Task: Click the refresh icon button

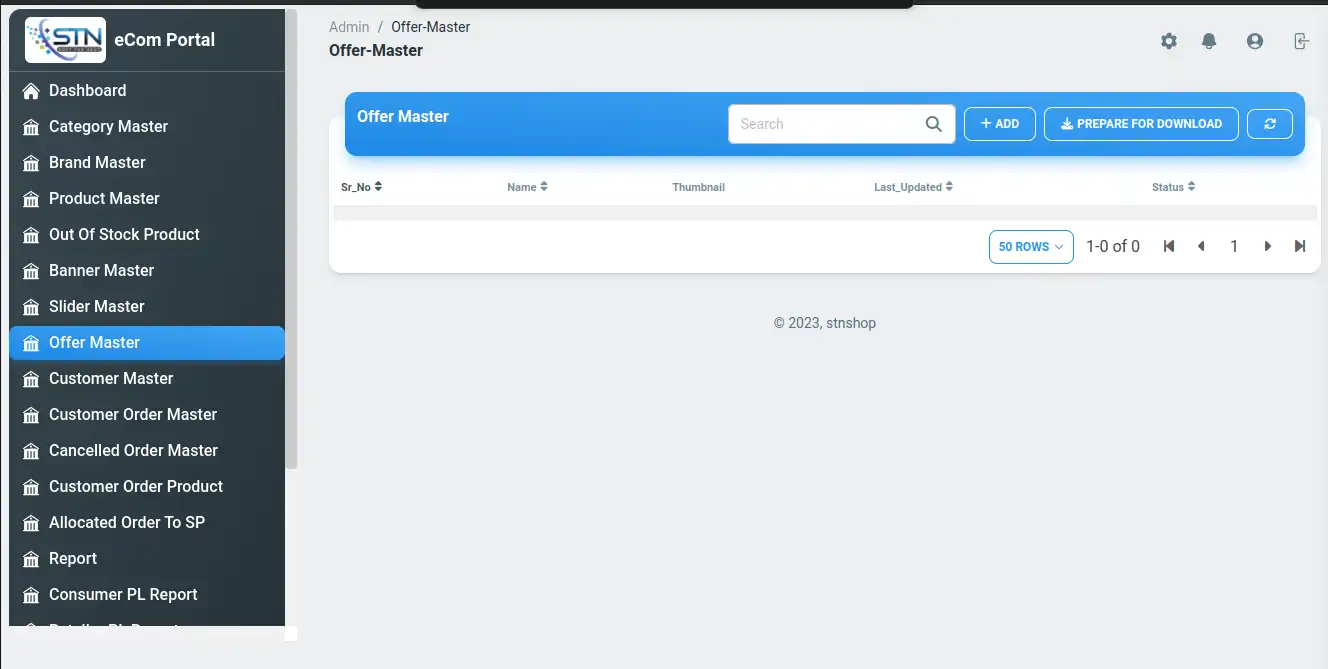Action: pyautogui.click(x=1270, y=124)
